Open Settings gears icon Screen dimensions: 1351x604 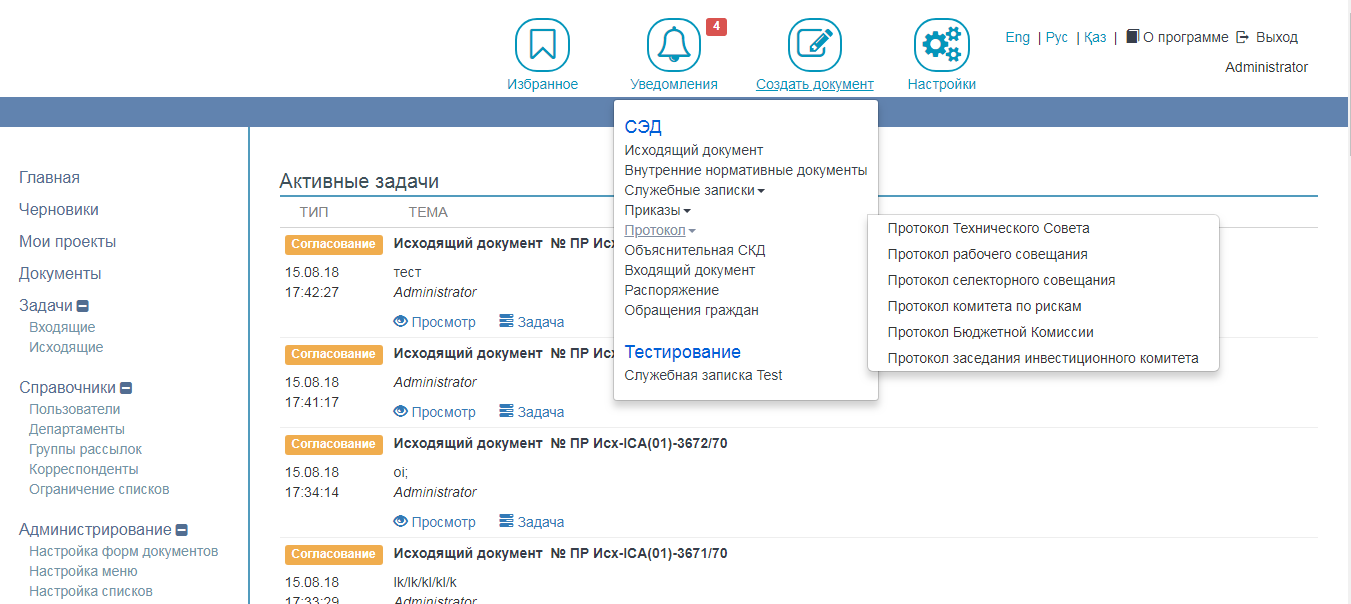coord(941,44)
